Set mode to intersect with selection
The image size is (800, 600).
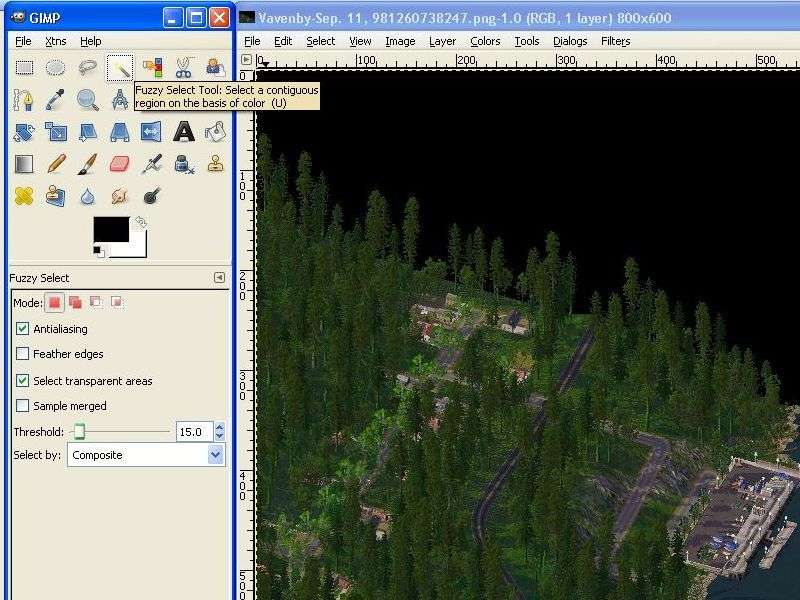[117, 303]
